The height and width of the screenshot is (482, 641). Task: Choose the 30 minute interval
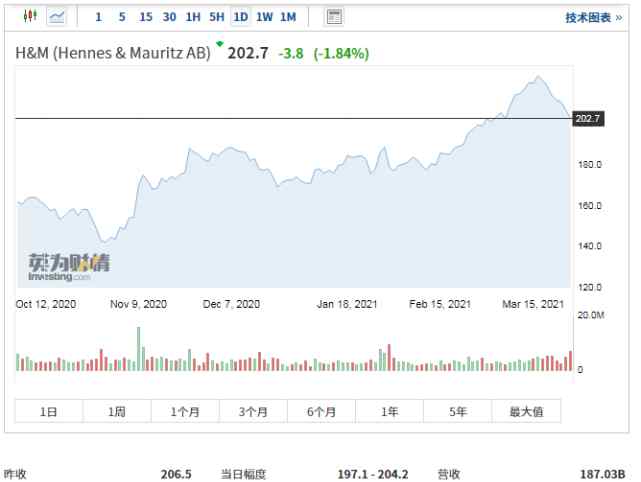pos(170,17)
